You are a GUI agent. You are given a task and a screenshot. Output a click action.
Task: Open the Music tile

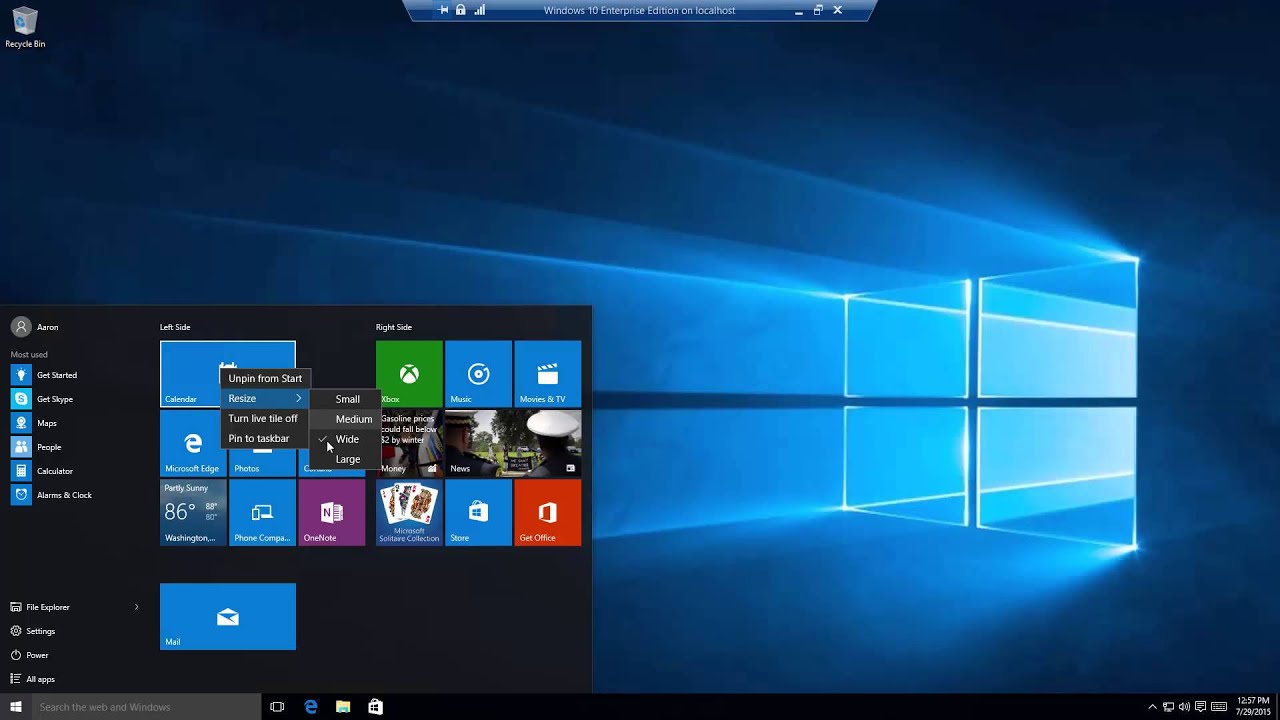[478, 373]
